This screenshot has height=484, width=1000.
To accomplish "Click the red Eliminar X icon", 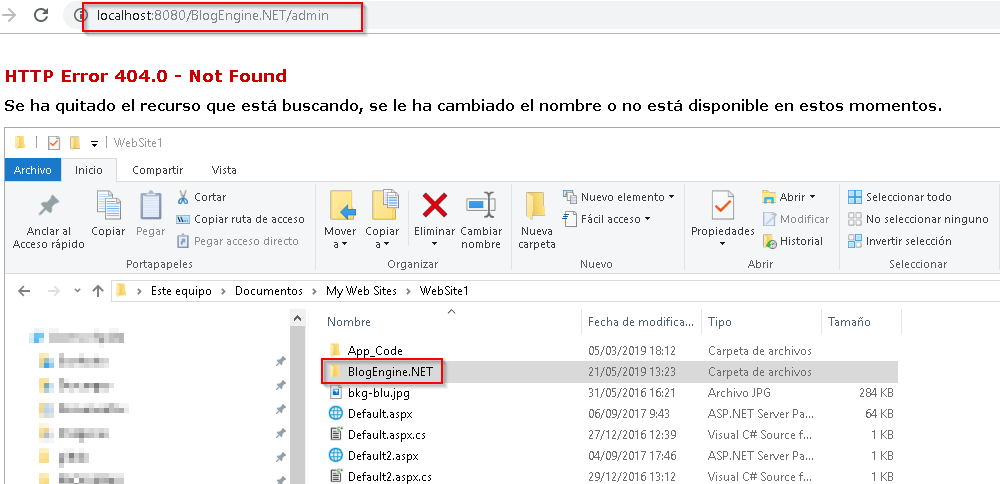I will pos(434,205).
